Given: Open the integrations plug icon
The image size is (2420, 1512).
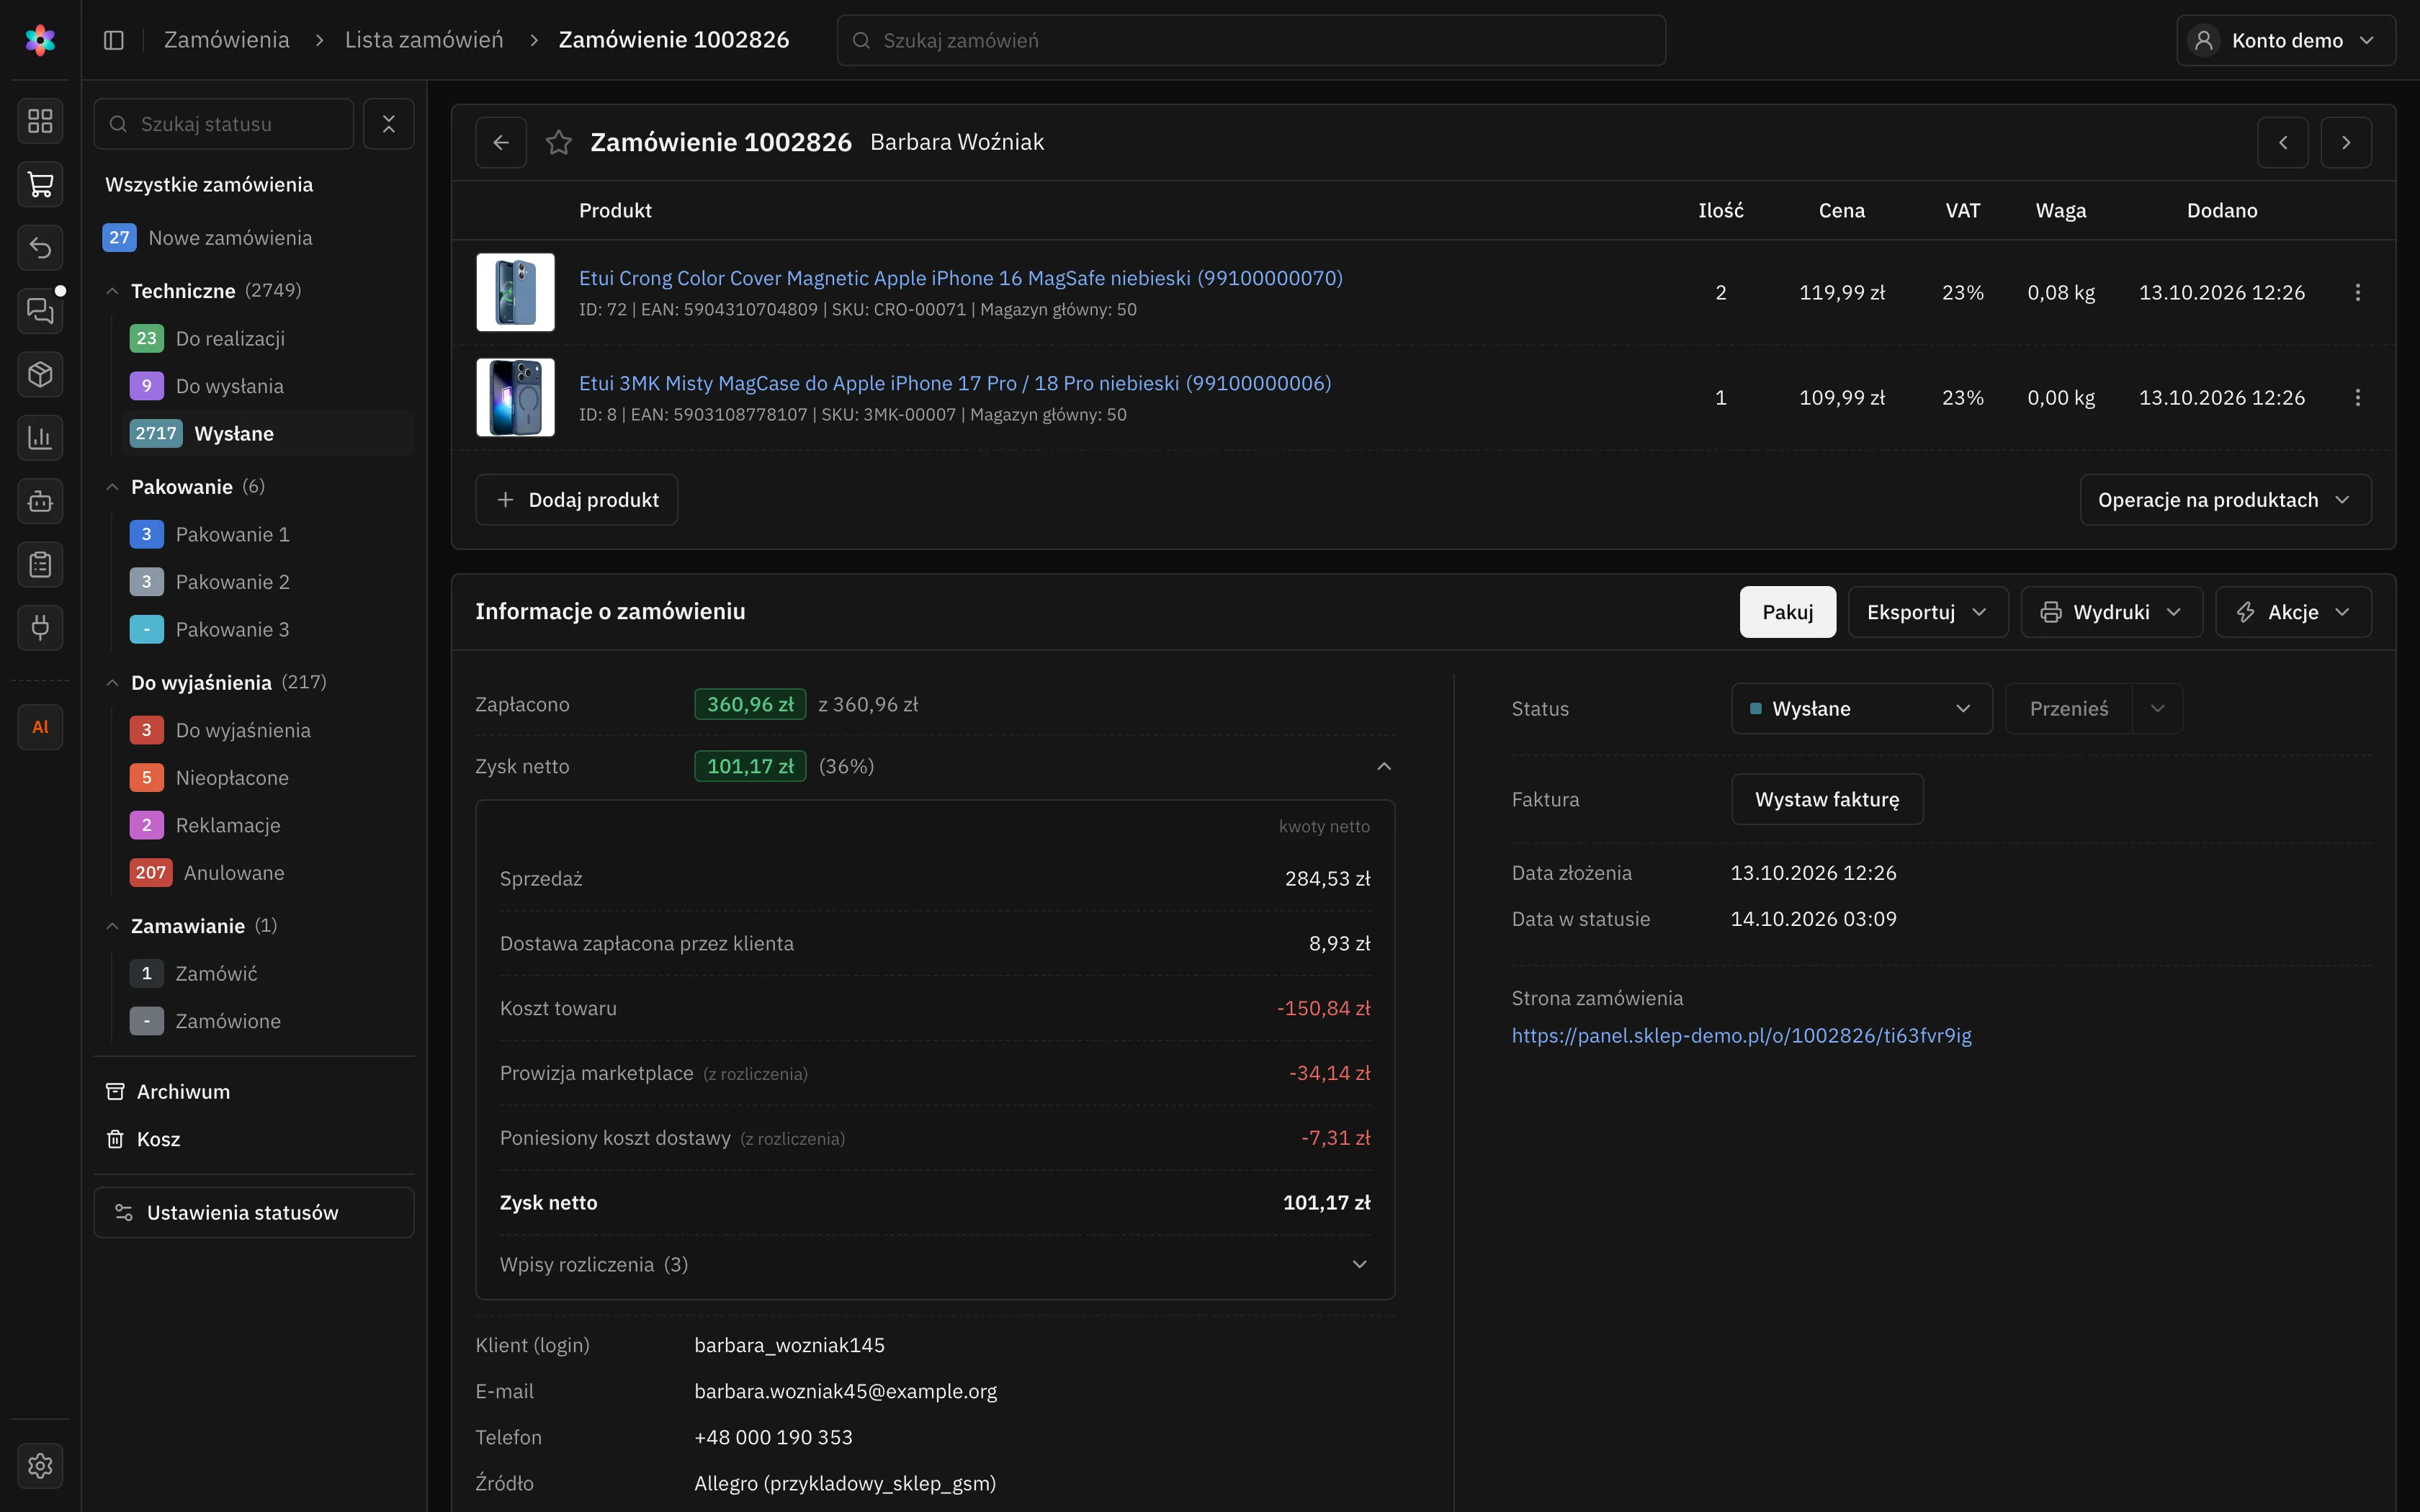Looking at the screenshot, I should 40,627.
